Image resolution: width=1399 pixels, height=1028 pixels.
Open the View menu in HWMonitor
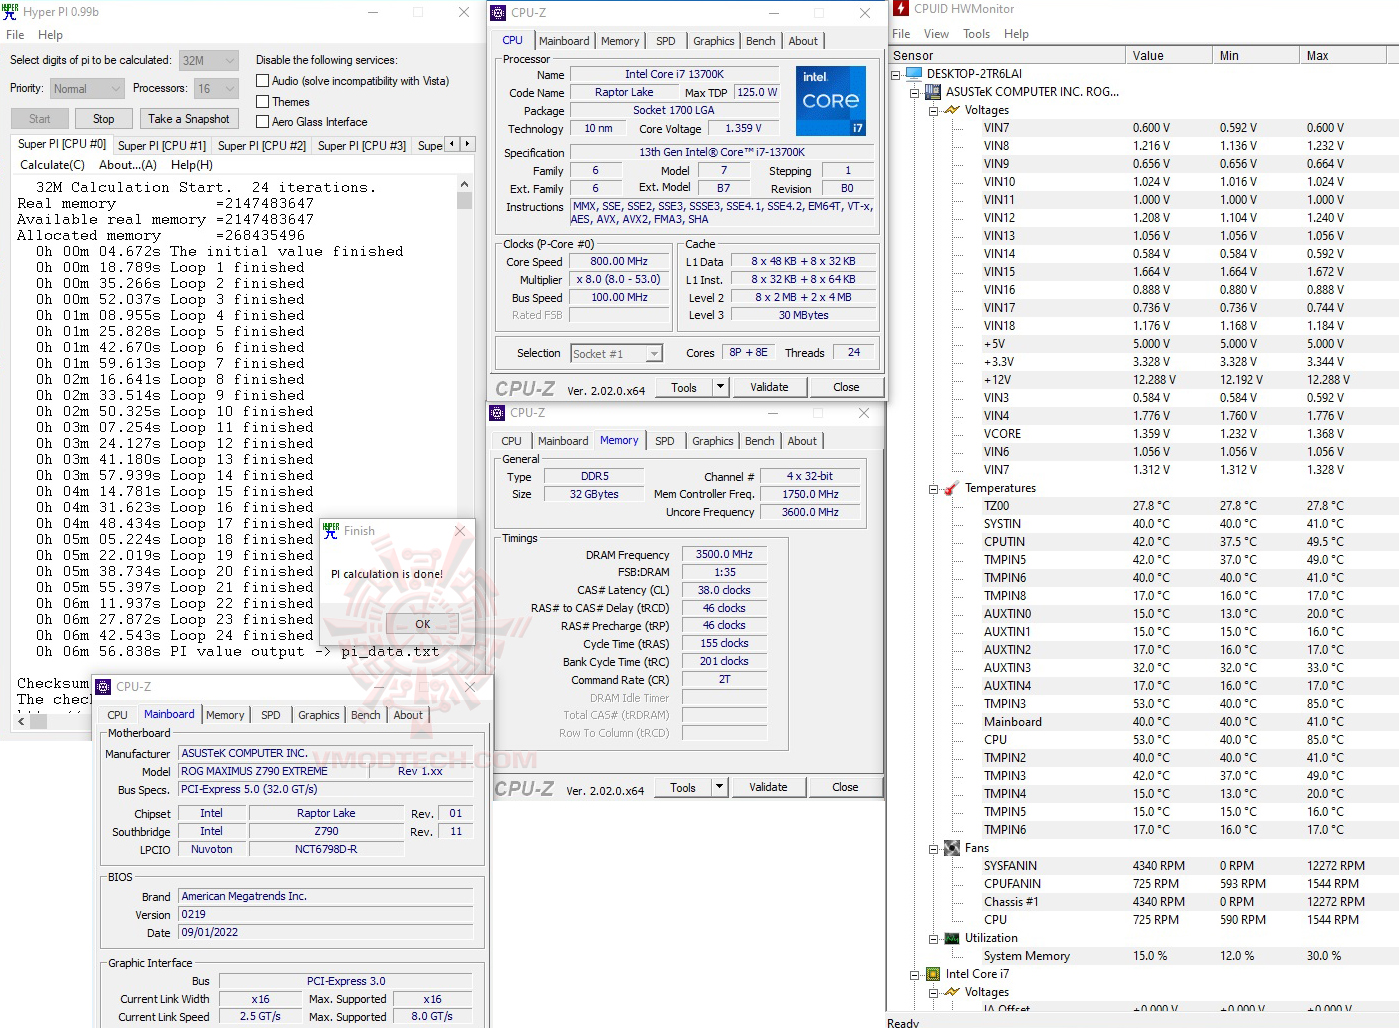coord(936,33)
